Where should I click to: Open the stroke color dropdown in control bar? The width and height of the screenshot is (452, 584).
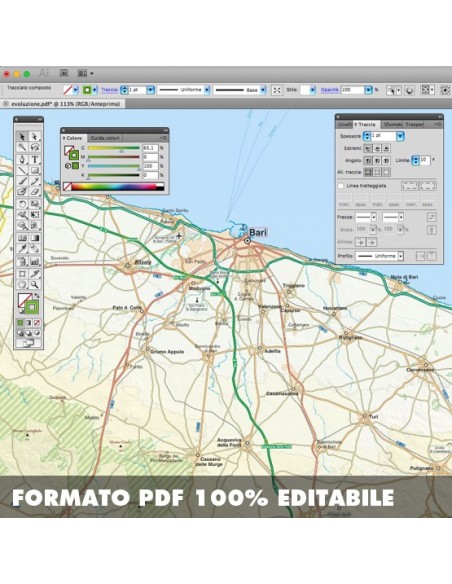point(95,90)
